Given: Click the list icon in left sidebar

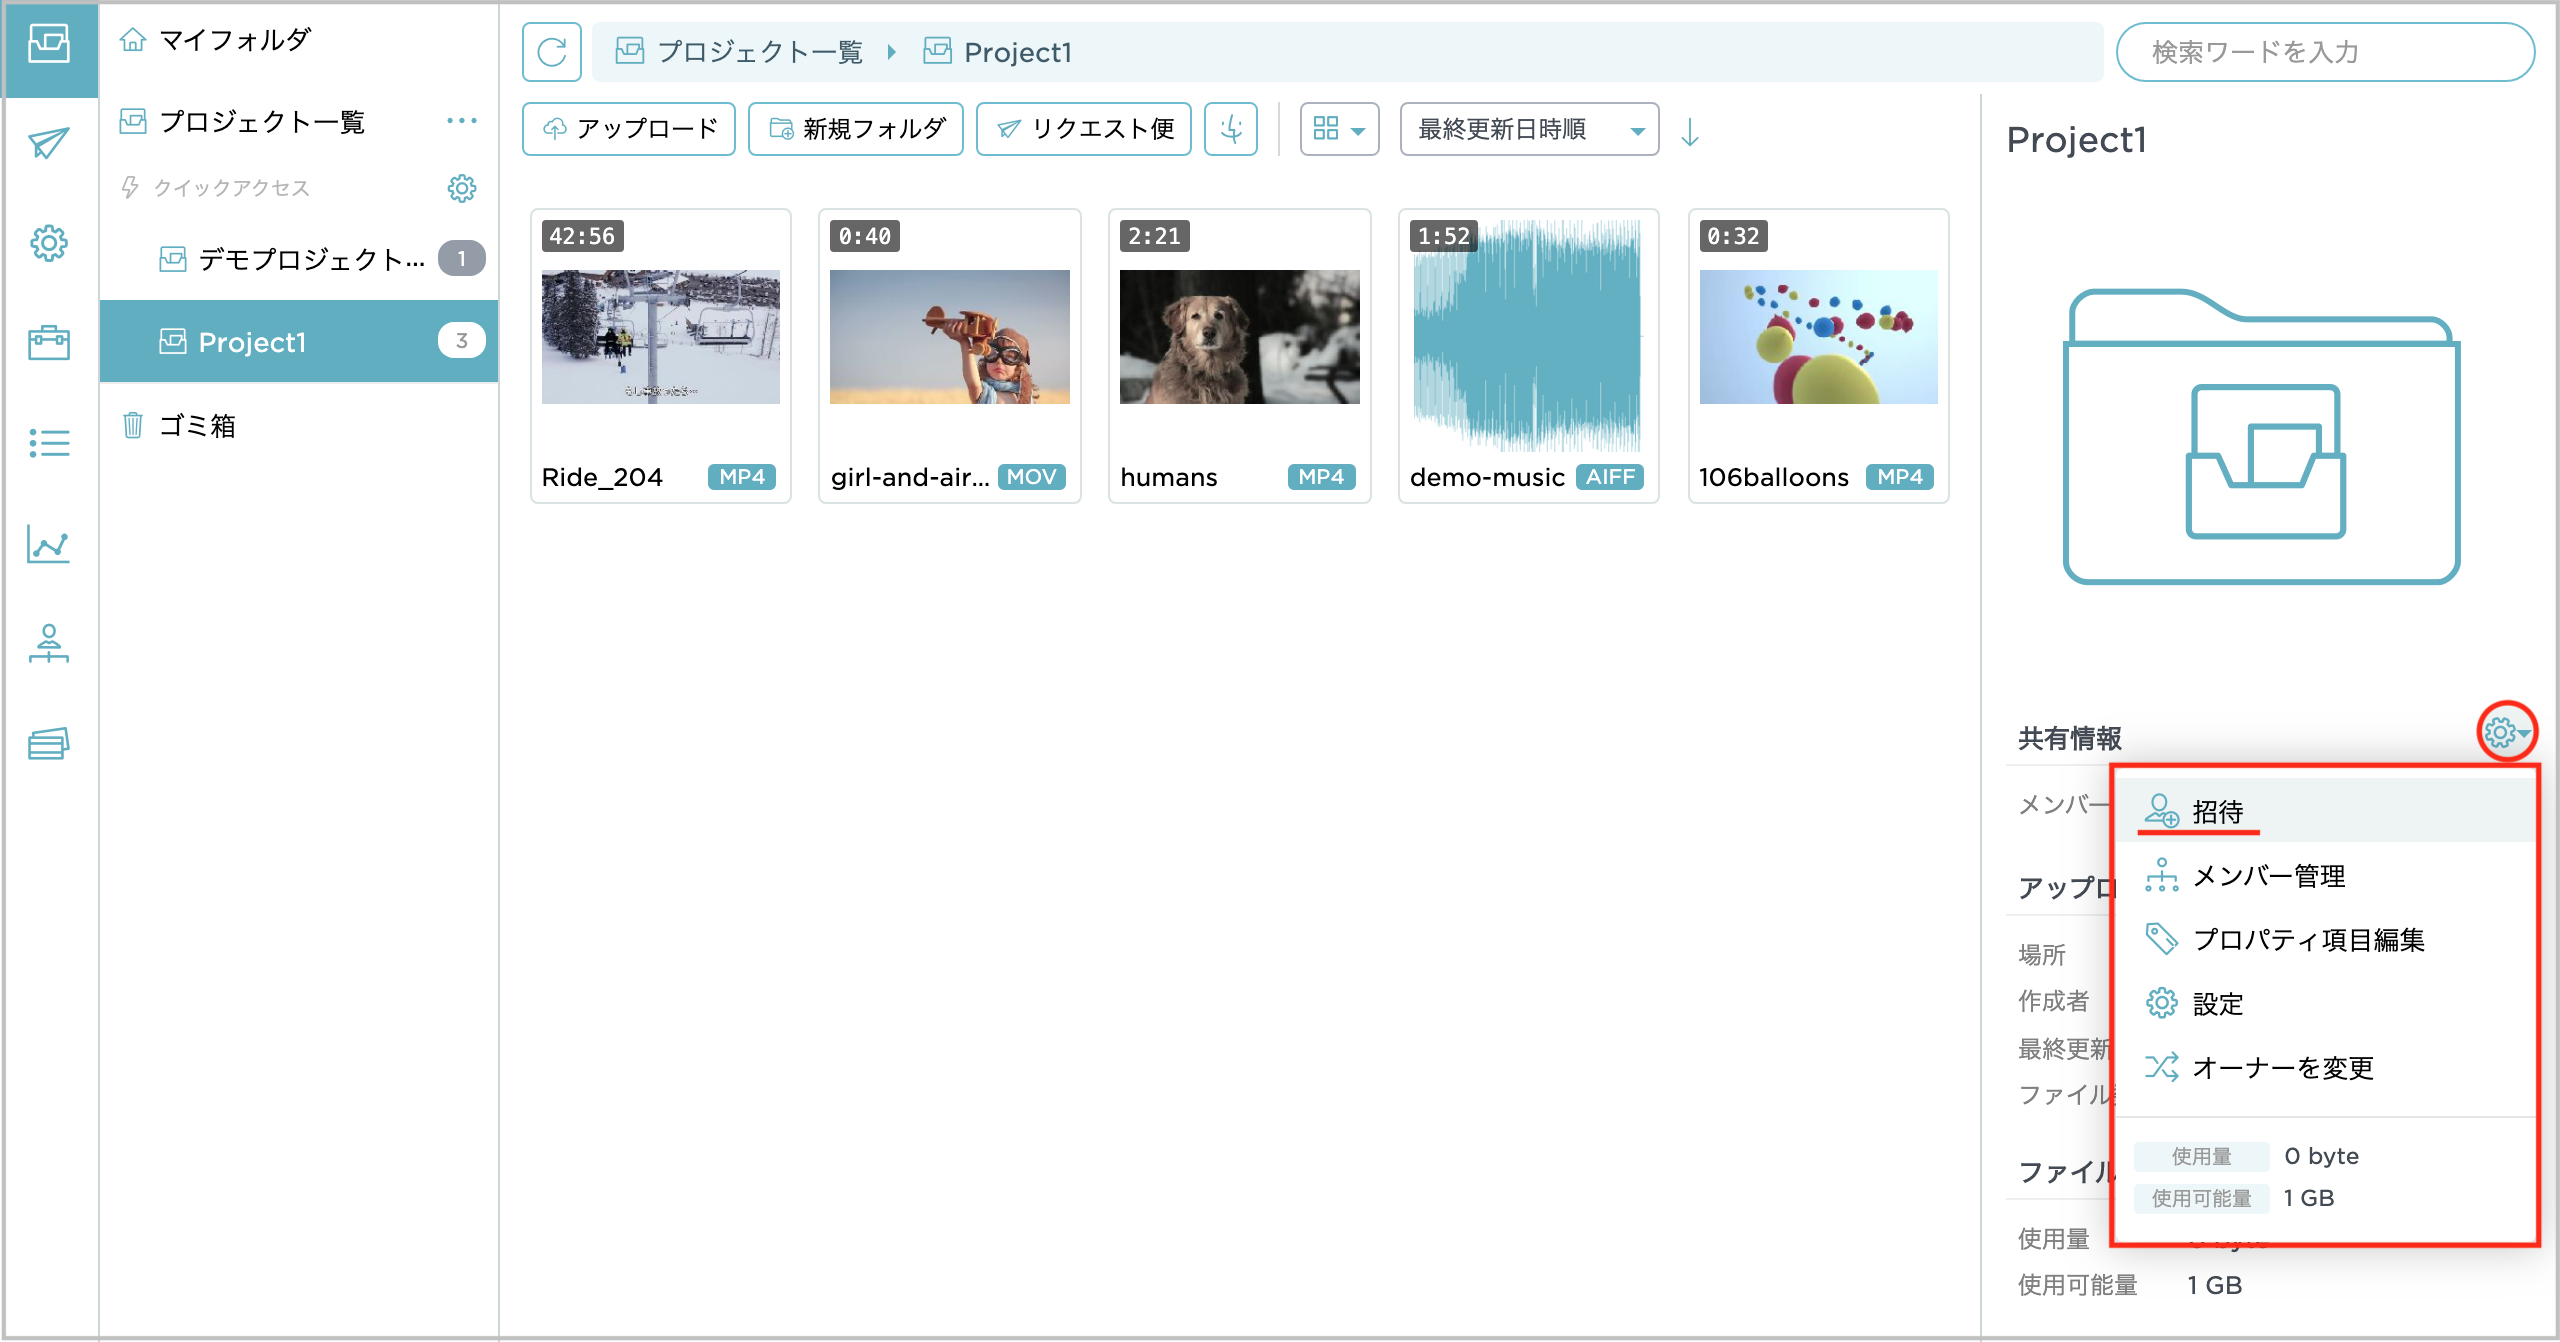Looking at the screenshot, I should click(48, 443).
